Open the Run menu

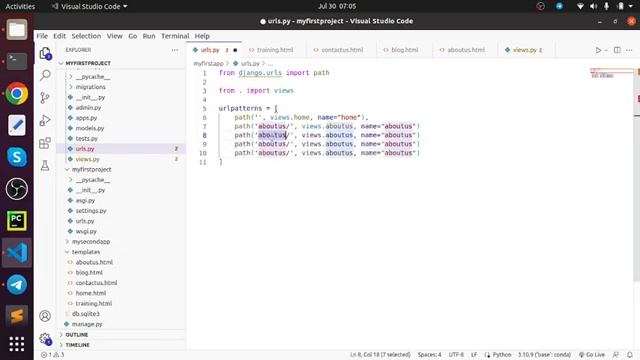point(149,36)
